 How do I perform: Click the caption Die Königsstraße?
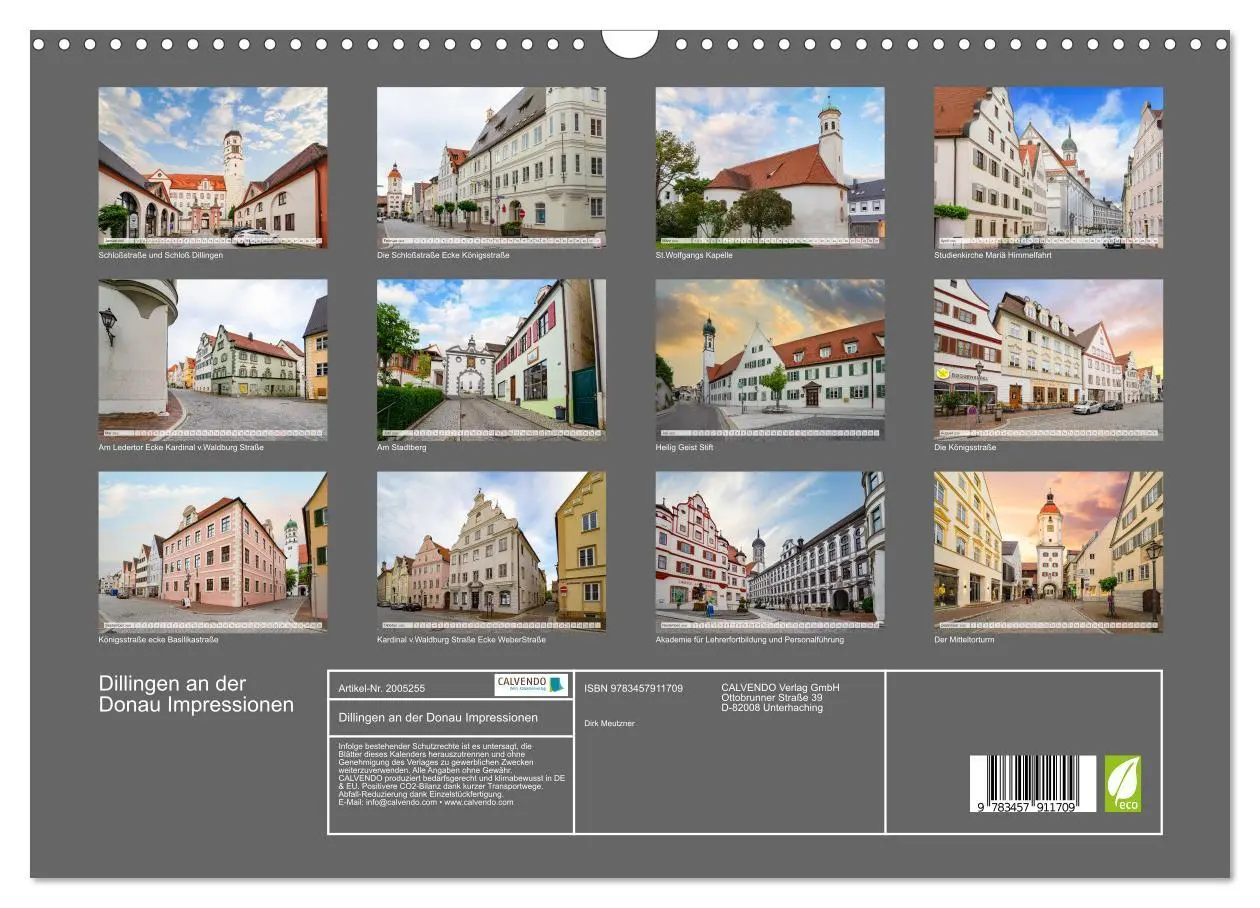click(965, 447)
